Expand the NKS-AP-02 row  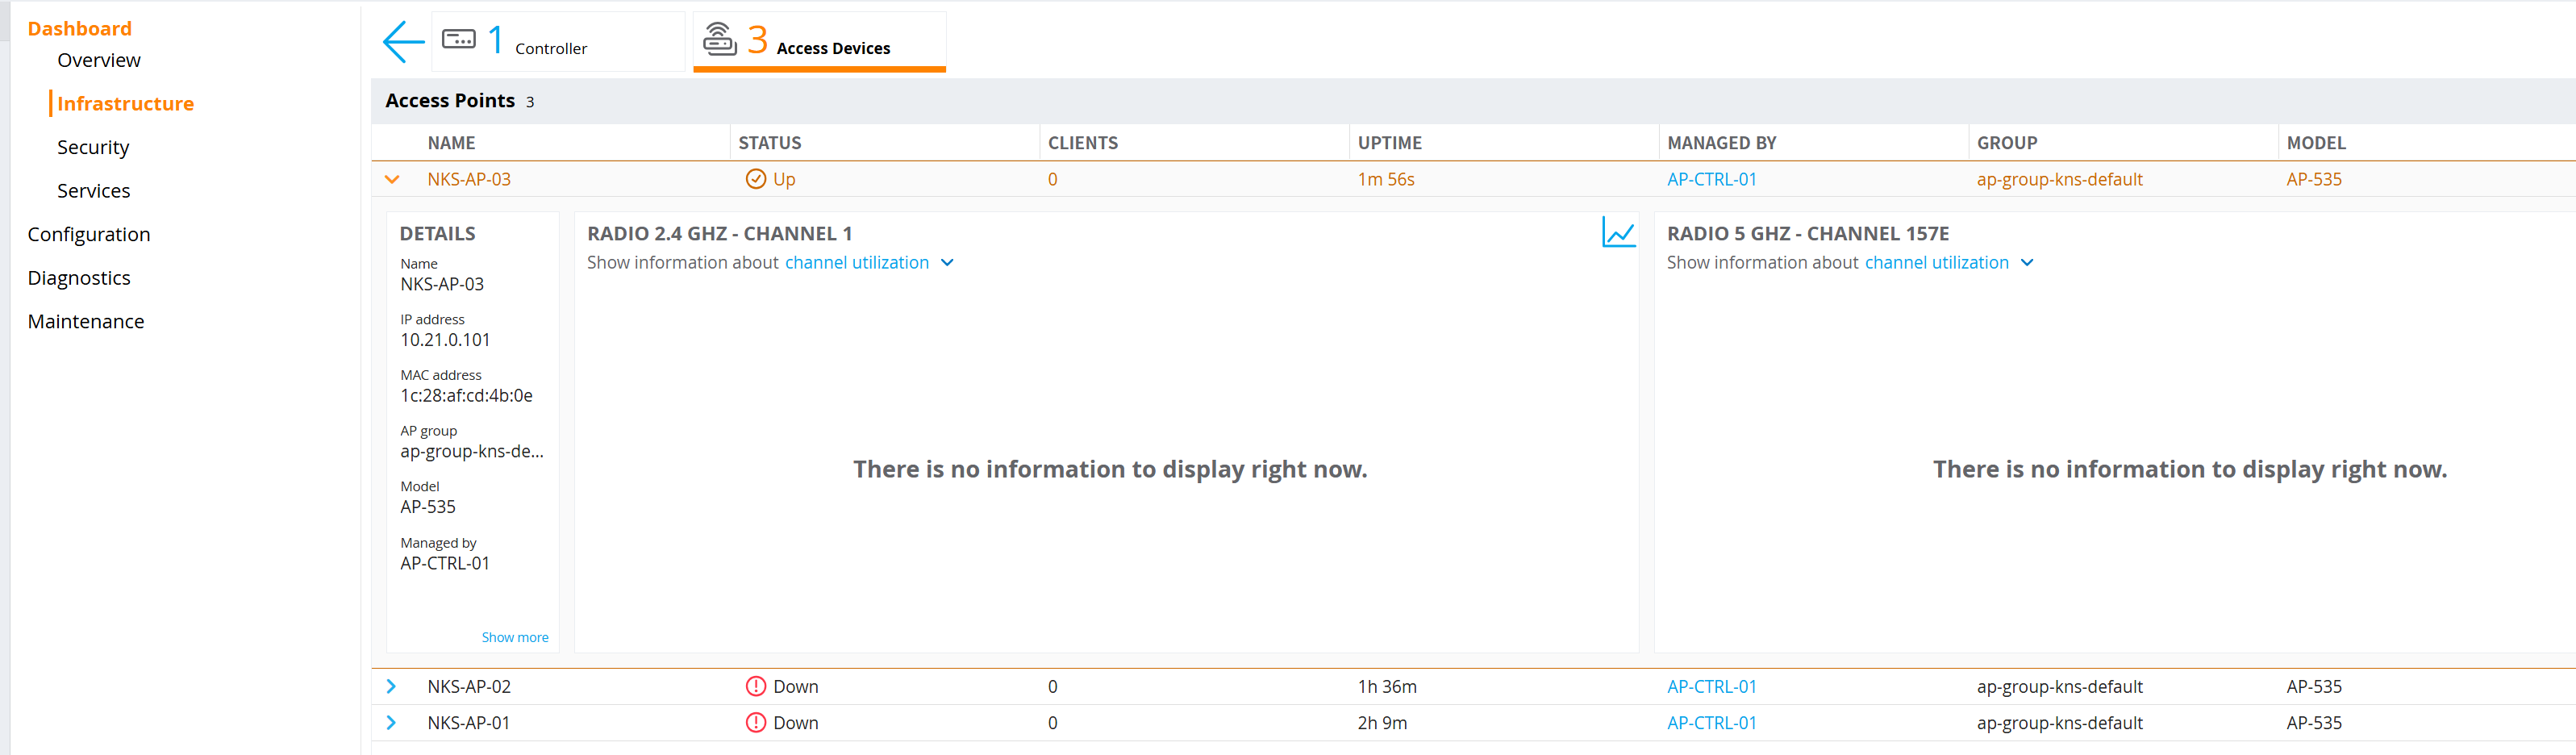point(391,686)
